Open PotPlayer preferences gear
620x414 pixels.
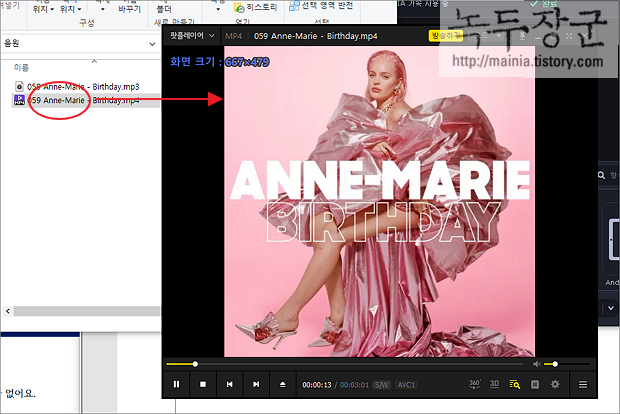coord(555,384)
